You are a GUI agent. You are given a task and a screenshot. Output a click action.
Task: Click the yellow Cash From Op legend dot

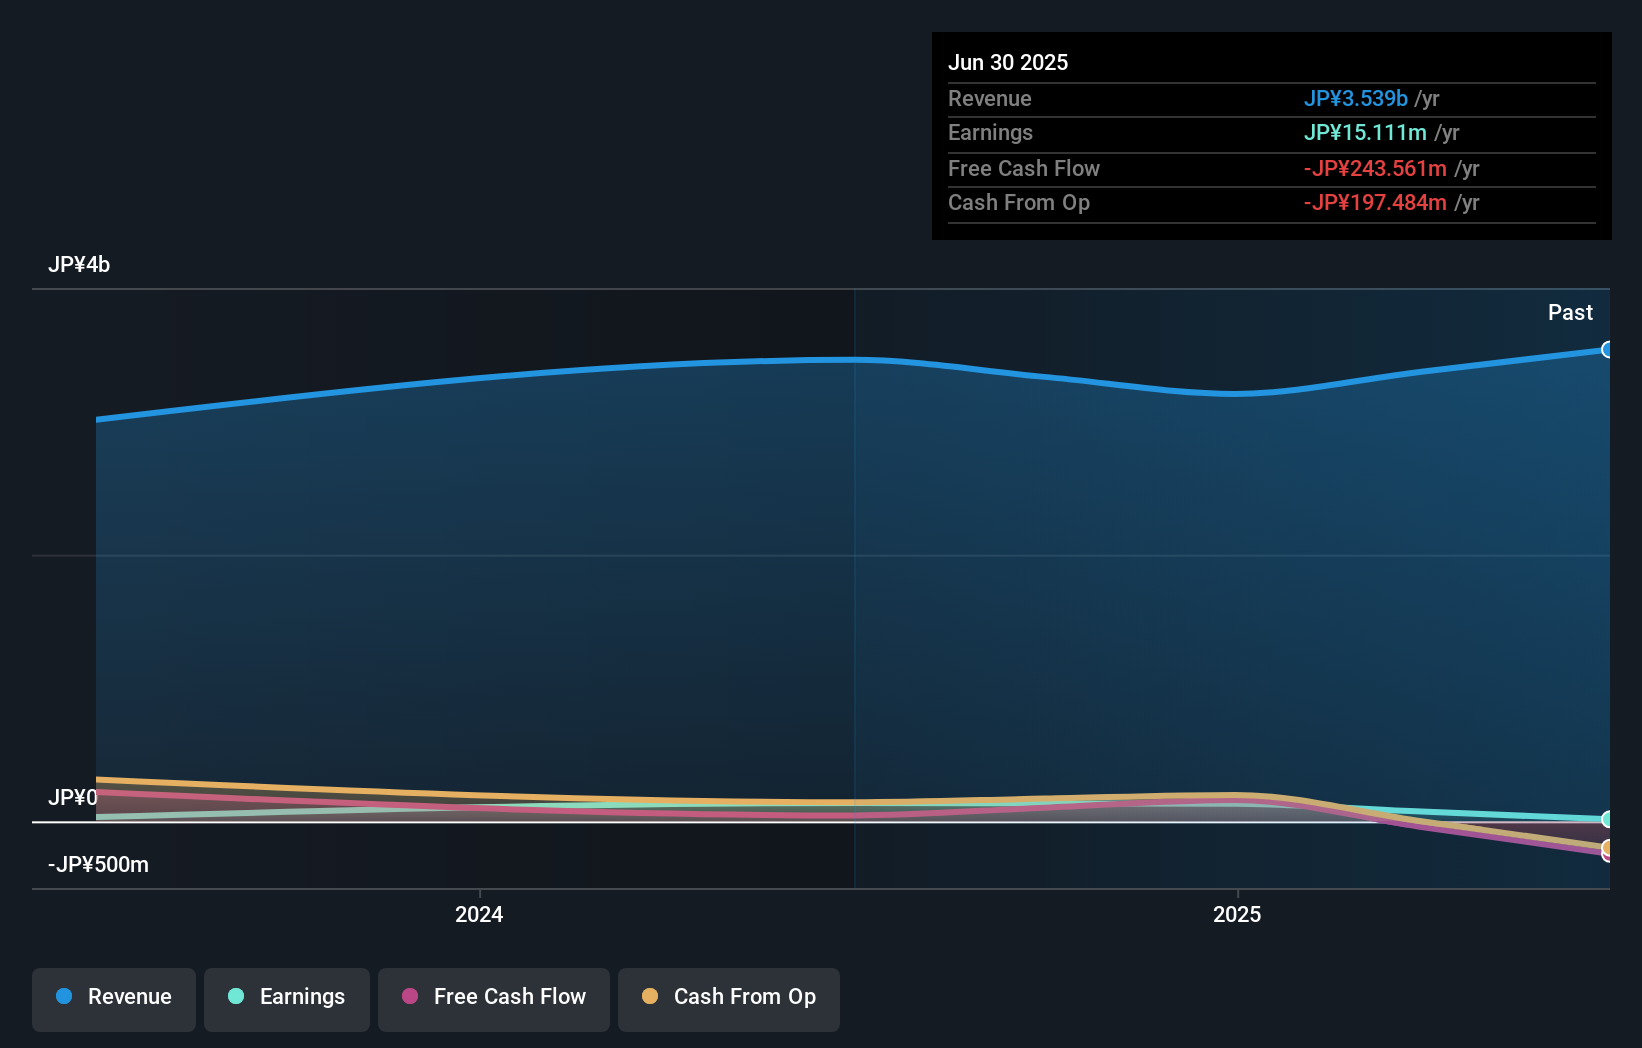pyautogui.click(x=650, y=996)
